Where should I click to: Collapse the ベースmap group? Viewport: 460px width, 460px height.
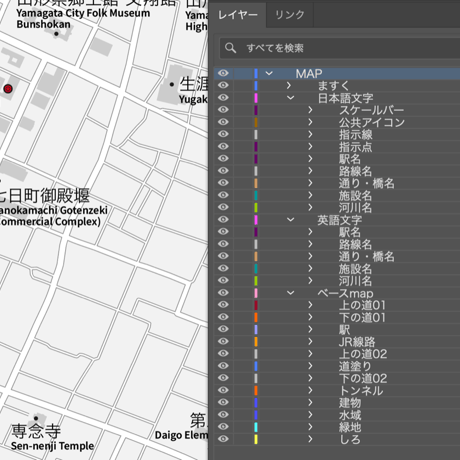point(290,293)
